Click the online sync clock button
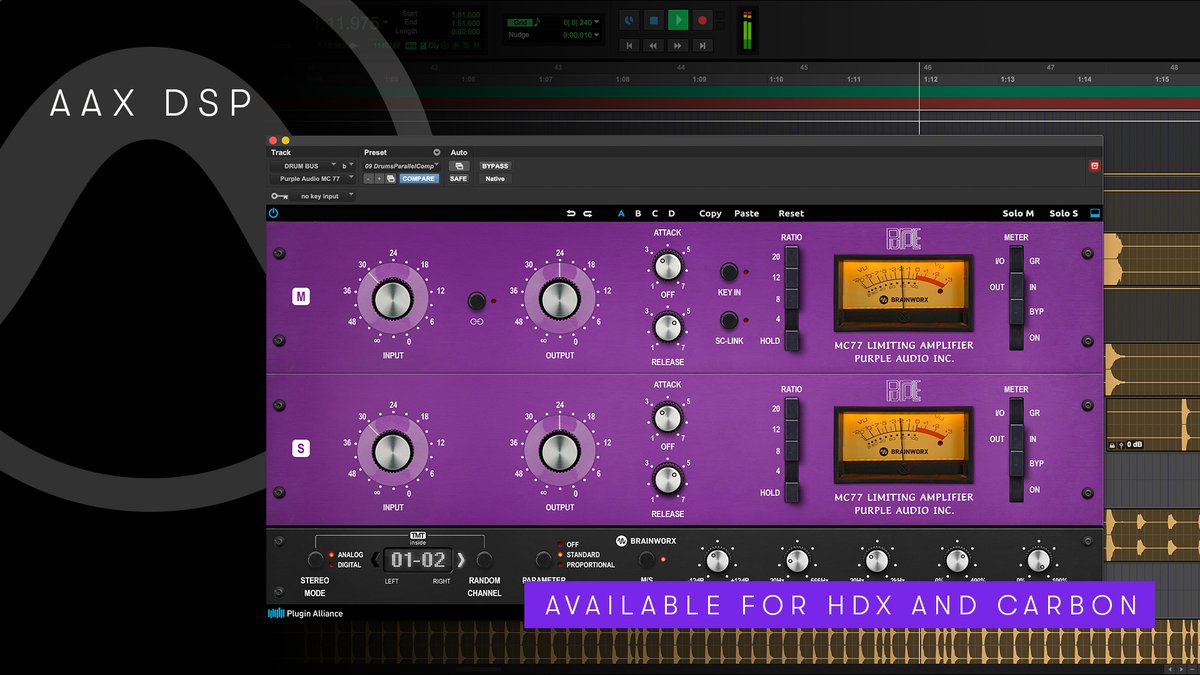1200x675 pixels. click(630, 19)
